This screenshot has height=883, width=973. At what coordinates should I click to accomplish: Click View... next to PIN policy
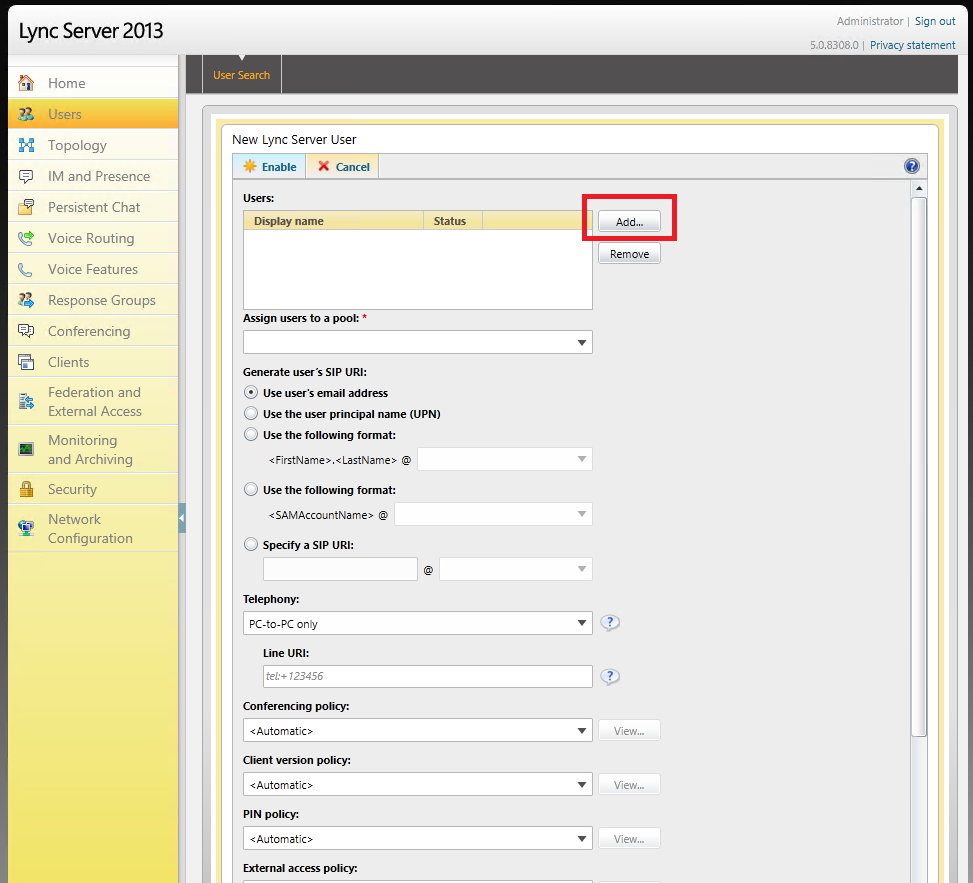(629, 838)
